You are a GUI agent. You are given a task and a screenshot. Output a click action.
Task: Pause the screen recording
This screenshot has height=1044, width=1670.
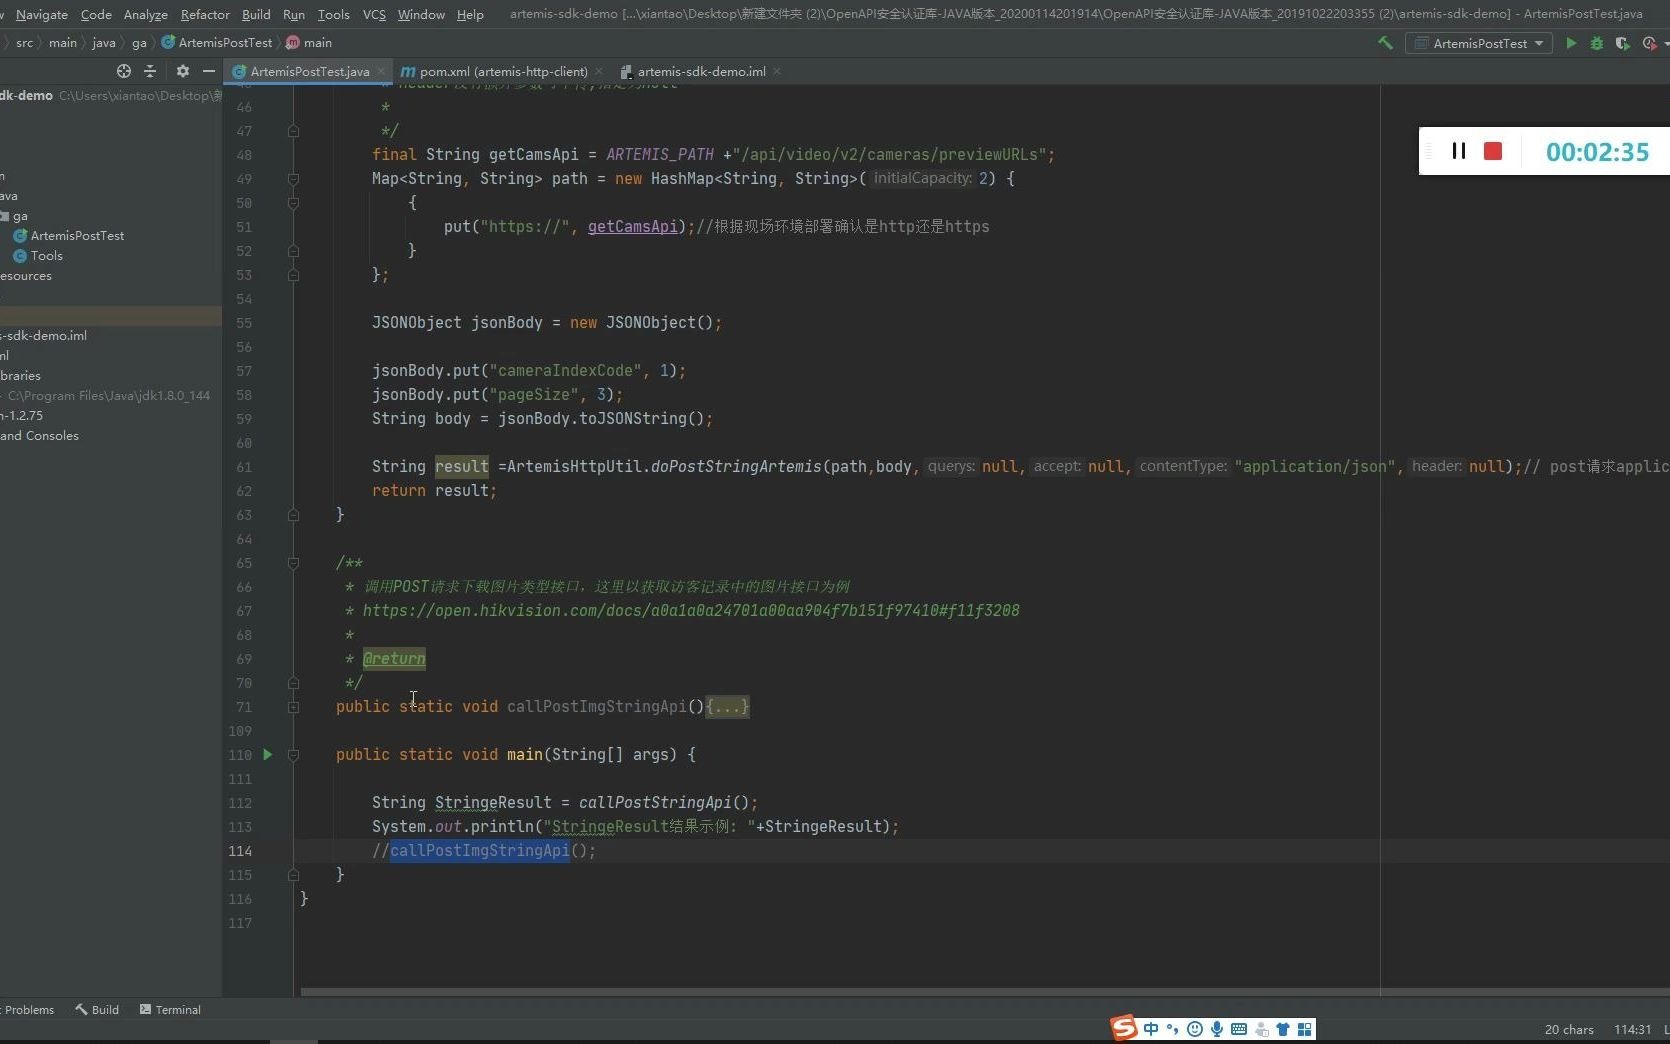pyautogui.click(x=1459, y=151)
